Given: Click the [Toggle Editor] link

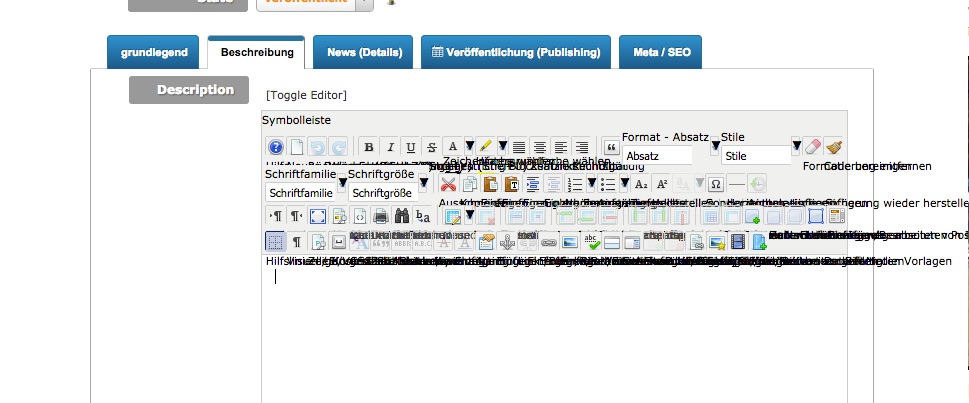Looking at the screenshot, I should coord(307,95).
